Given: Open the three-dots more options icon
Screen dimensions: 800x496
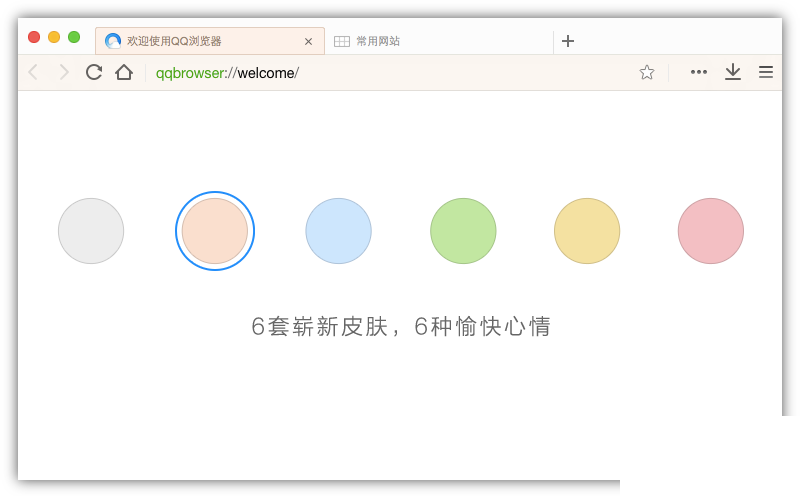Looking at the screenshot, I should (698, 72).
